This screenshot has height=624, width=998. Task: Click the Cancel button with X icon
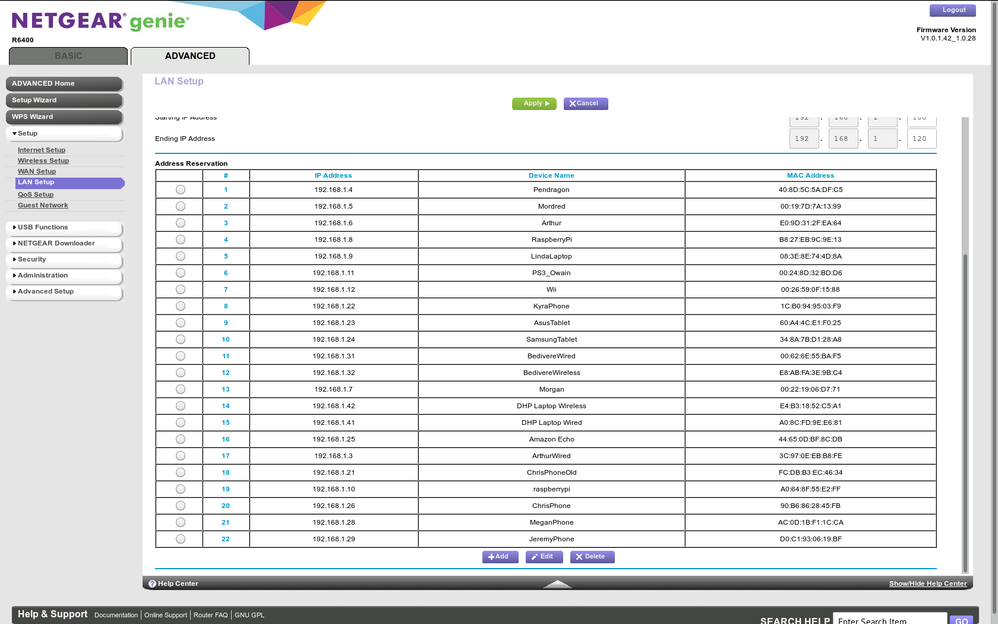pos(585,103)
